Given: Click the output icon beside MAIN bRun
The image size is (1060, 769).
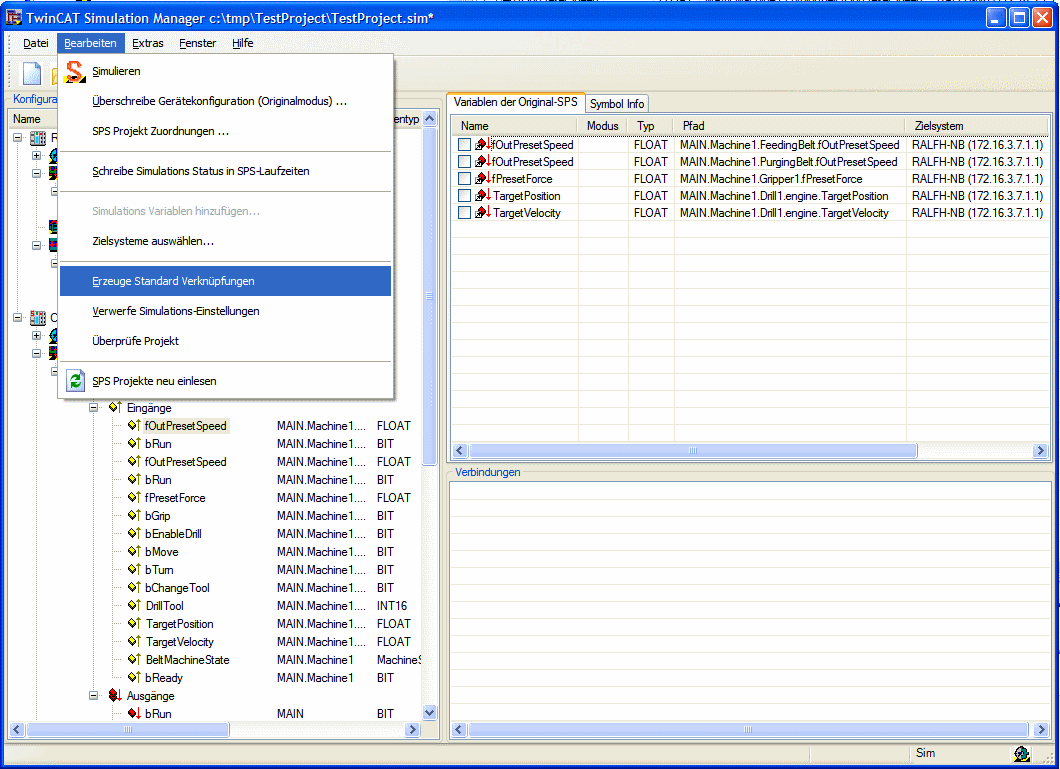Looking at the screenshot, I should click(x=134, y=714).
